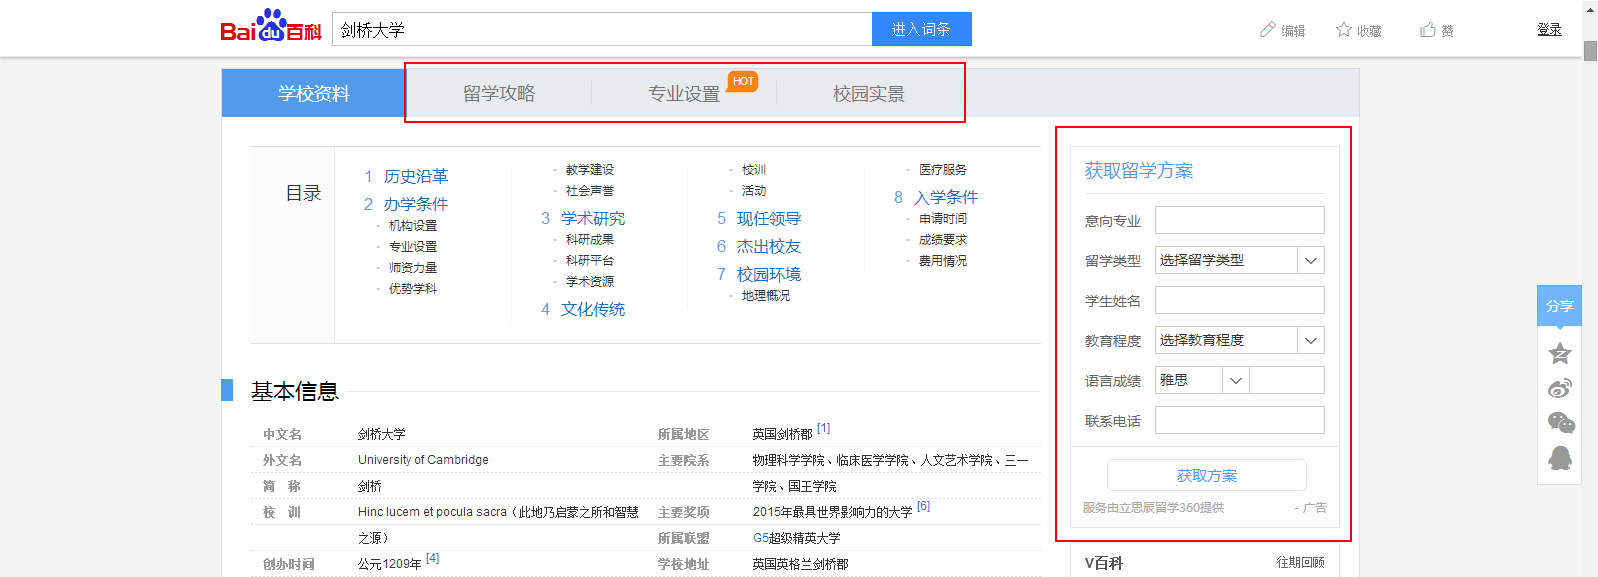Go to 社会声誉 subsection
This screenshot has height=577, width=1598.
point(590,191)
